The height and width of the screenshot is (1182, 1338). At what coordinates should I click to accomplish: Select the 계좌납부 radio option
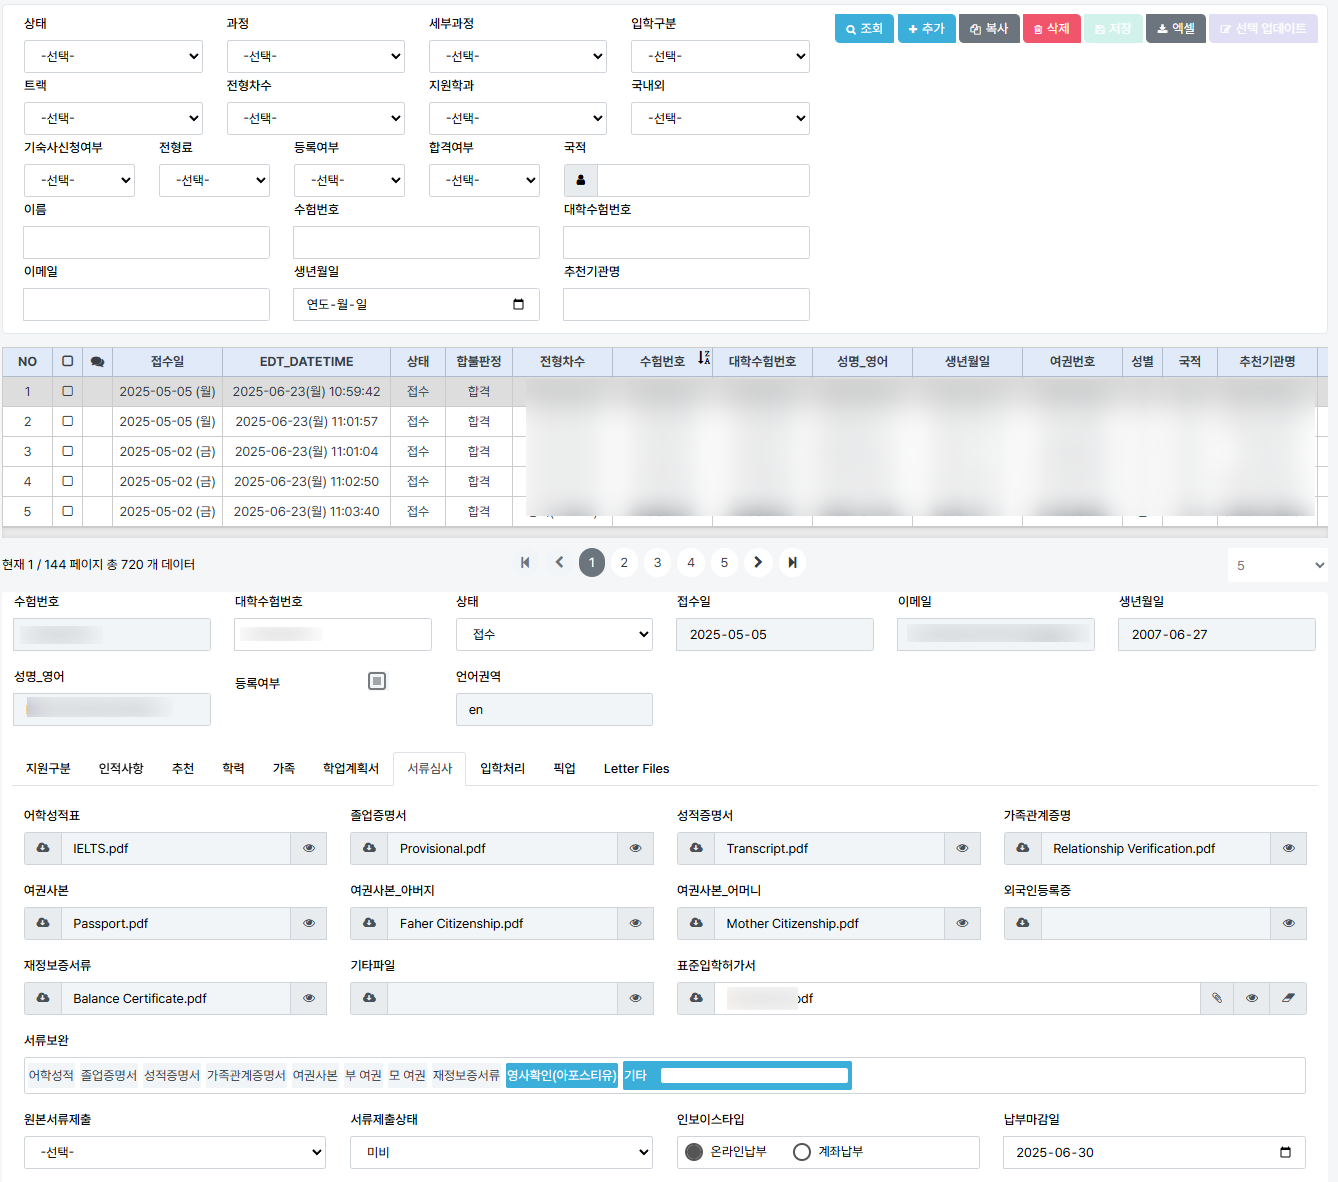click(802, 1152)
